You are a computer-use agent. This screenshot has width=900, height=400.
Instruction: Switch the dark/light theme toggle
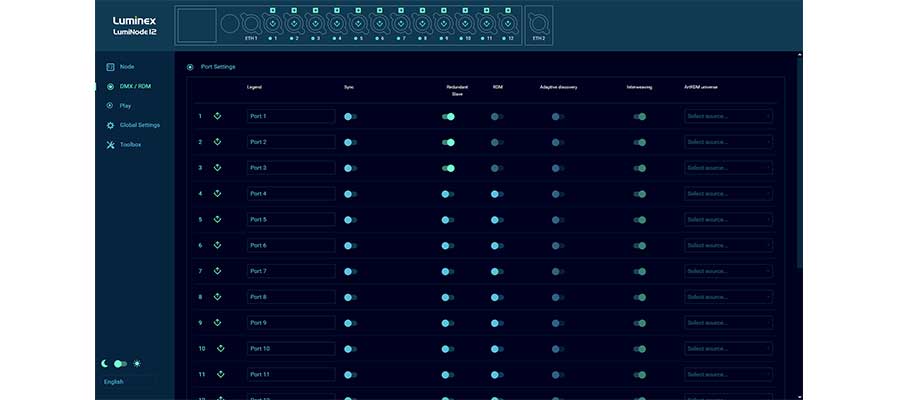tap(120, 363)
